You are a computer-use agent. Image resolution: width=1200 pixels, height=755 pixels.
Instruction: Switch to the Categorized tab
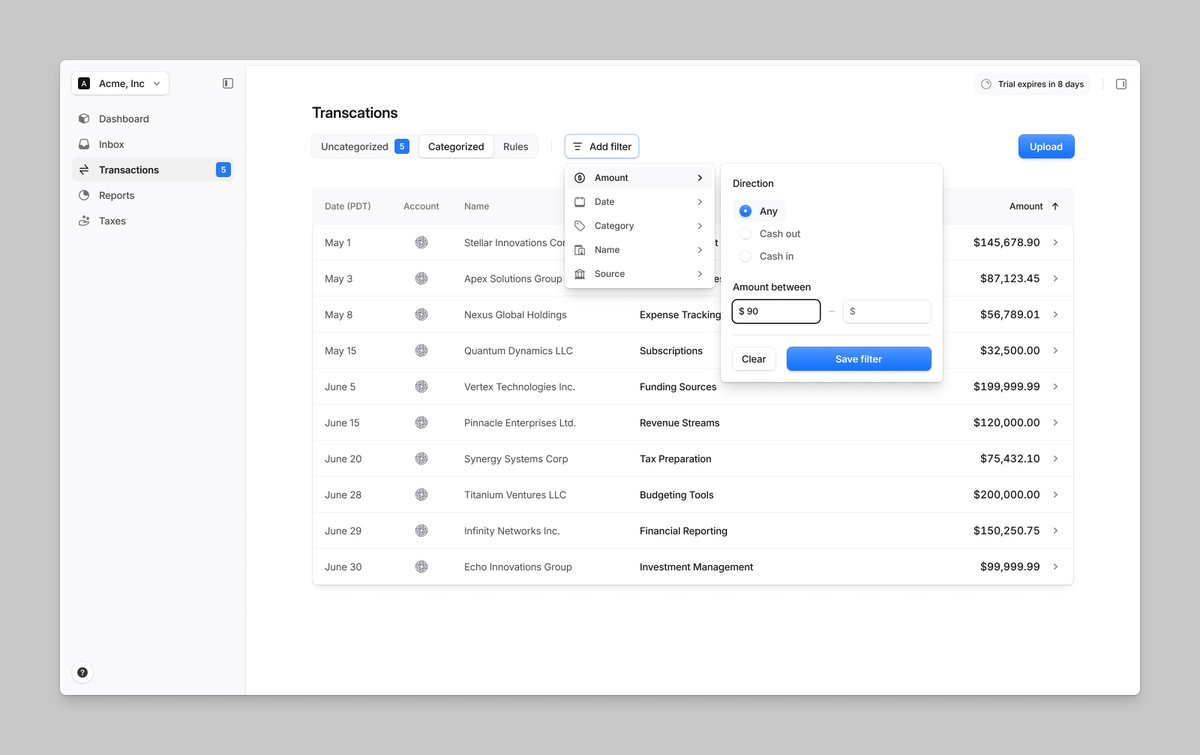(x=456, y=147)
